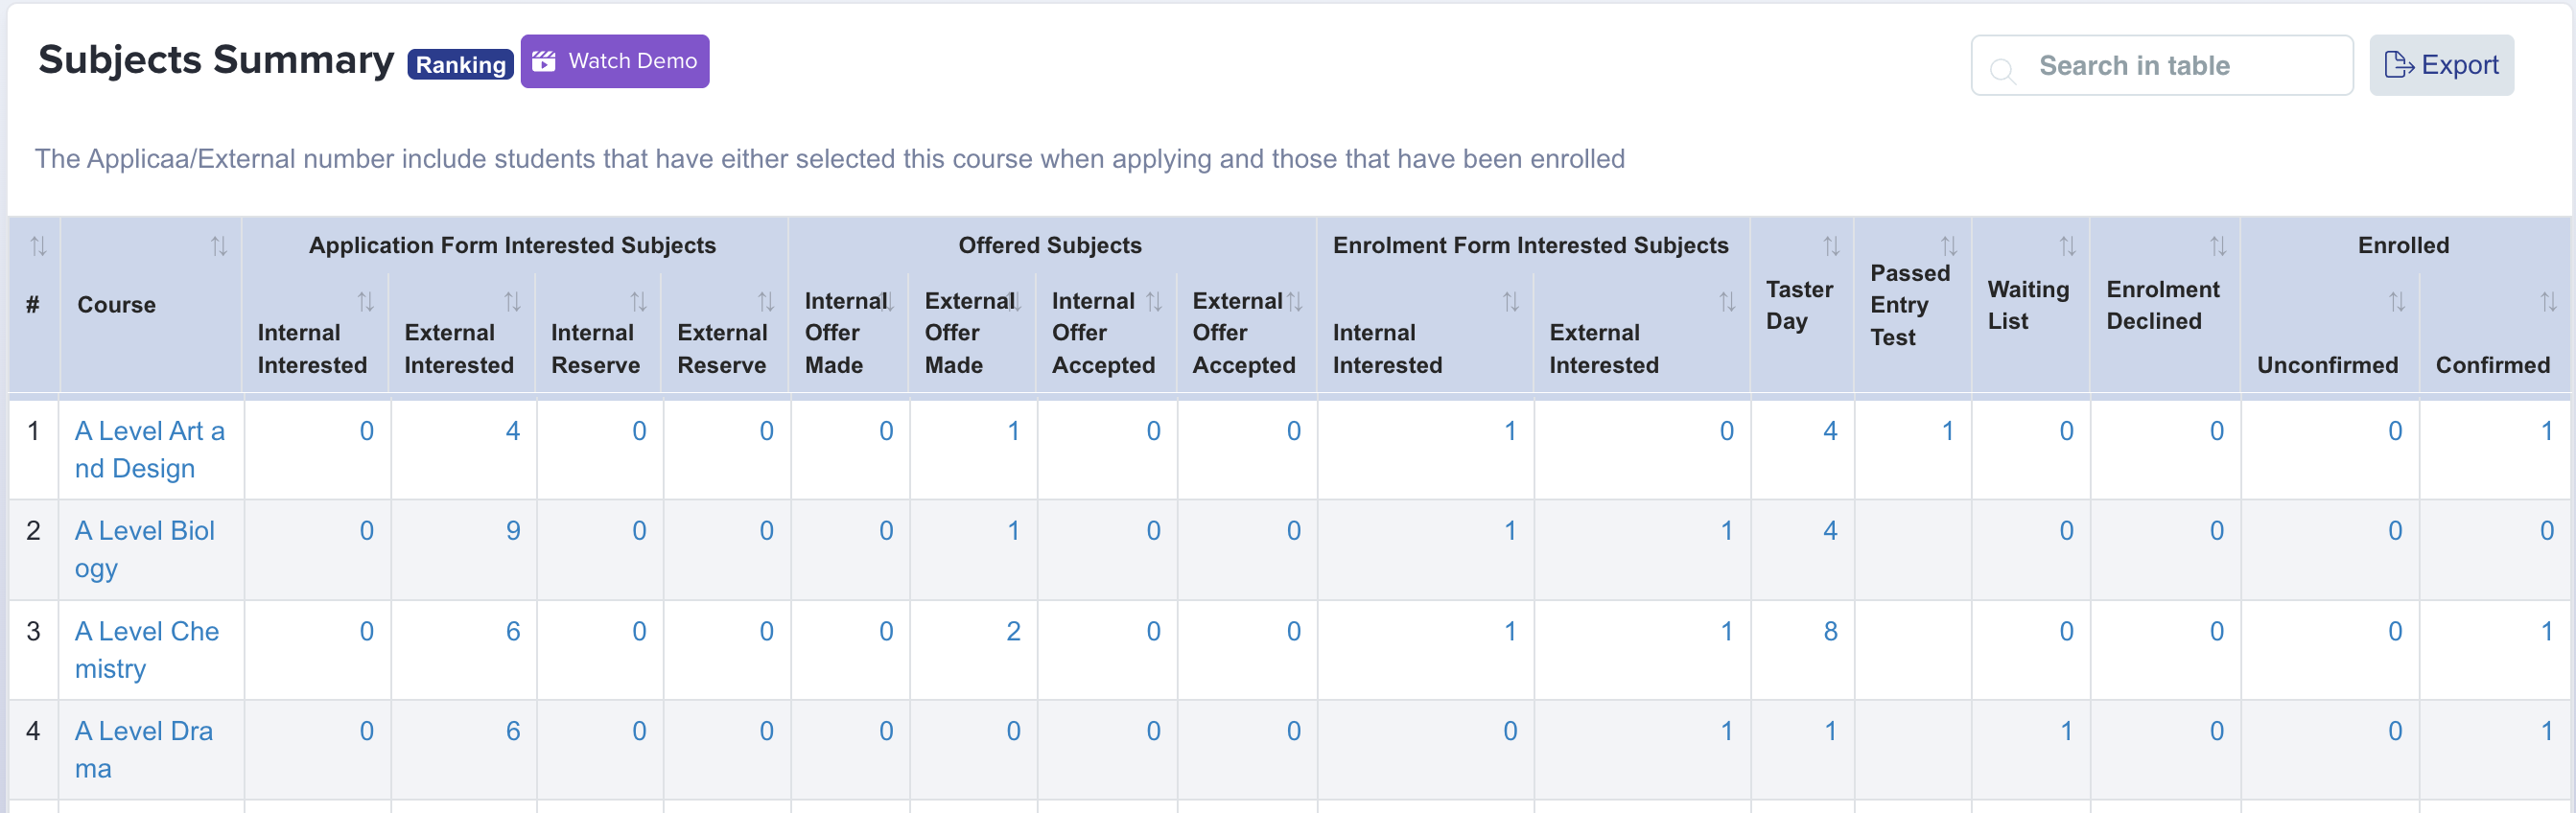The height and width of the screenshot is (813, 2576).
Task: Sort by Enrolment Declined column arrows
Action: coord(2218,246)
